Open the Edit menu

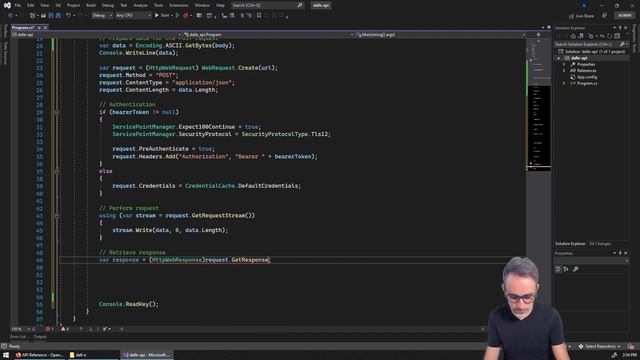(x=31, y=5)
